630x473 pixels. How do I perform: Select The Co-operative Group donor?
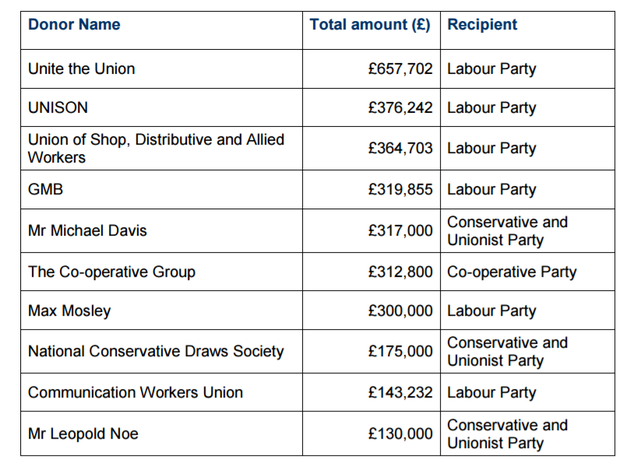pyautogui.click(x=112, y=272)
